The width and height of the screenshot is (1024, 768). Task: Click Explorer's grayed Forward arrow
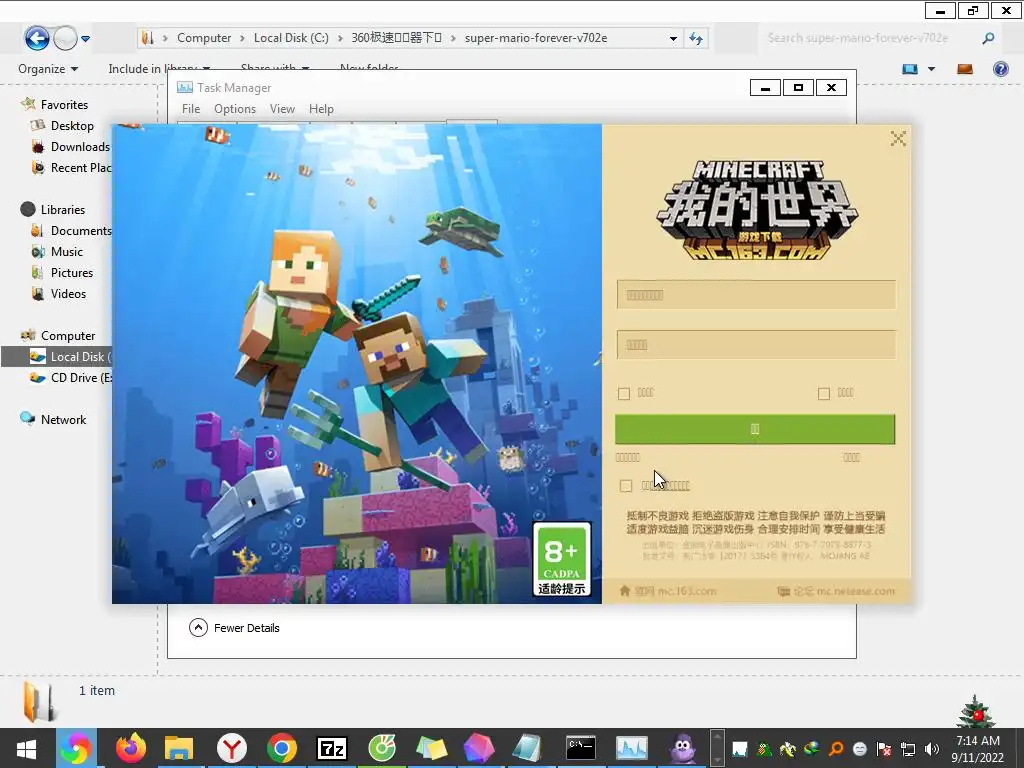coord(65,39)
